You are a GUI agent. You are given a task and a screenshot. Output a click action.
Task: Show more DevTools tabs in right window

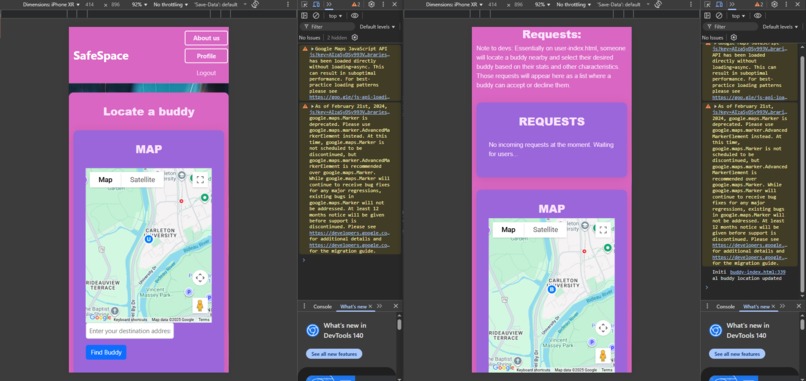[x=732, y=4]
